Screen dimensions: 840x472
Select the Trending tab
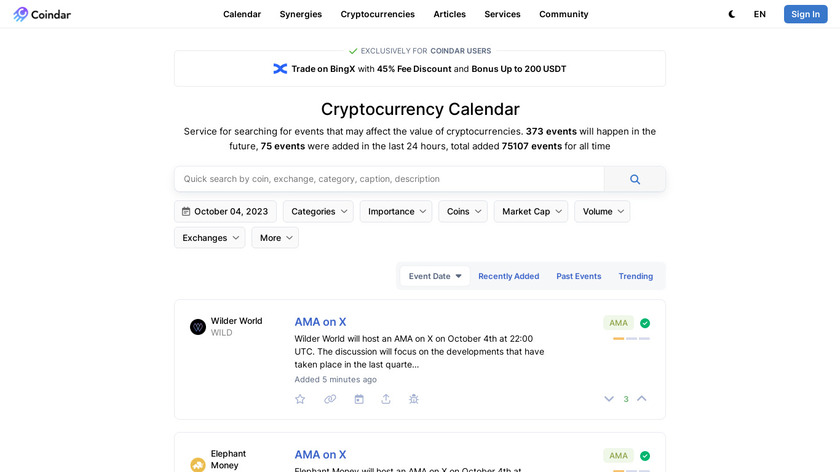click(635, 276)
